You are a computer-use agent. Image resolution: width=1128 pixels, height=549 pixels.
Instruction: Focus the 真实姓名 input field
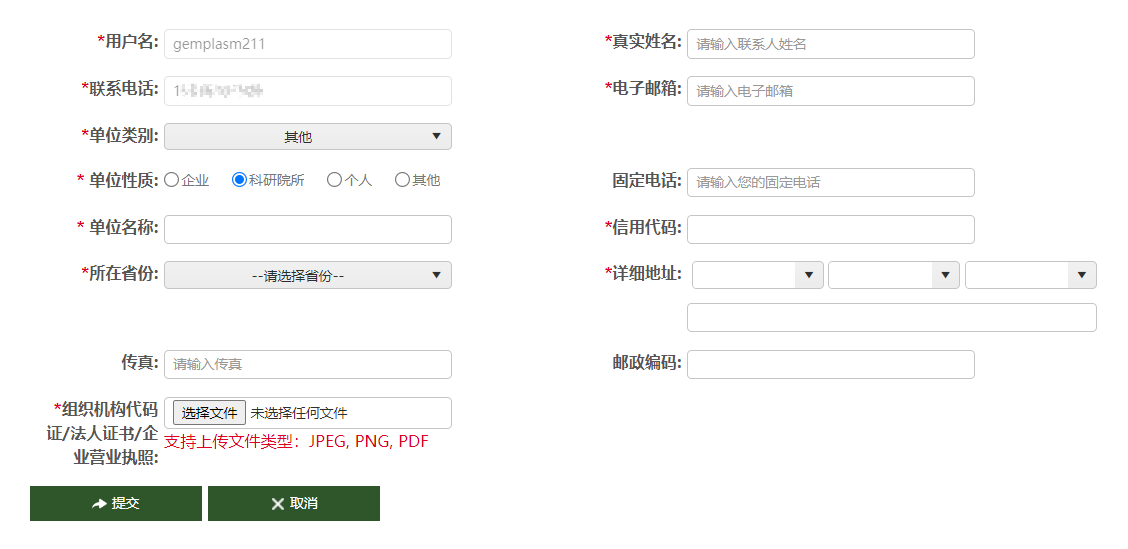pyautogui.click(x=830, y=44)
